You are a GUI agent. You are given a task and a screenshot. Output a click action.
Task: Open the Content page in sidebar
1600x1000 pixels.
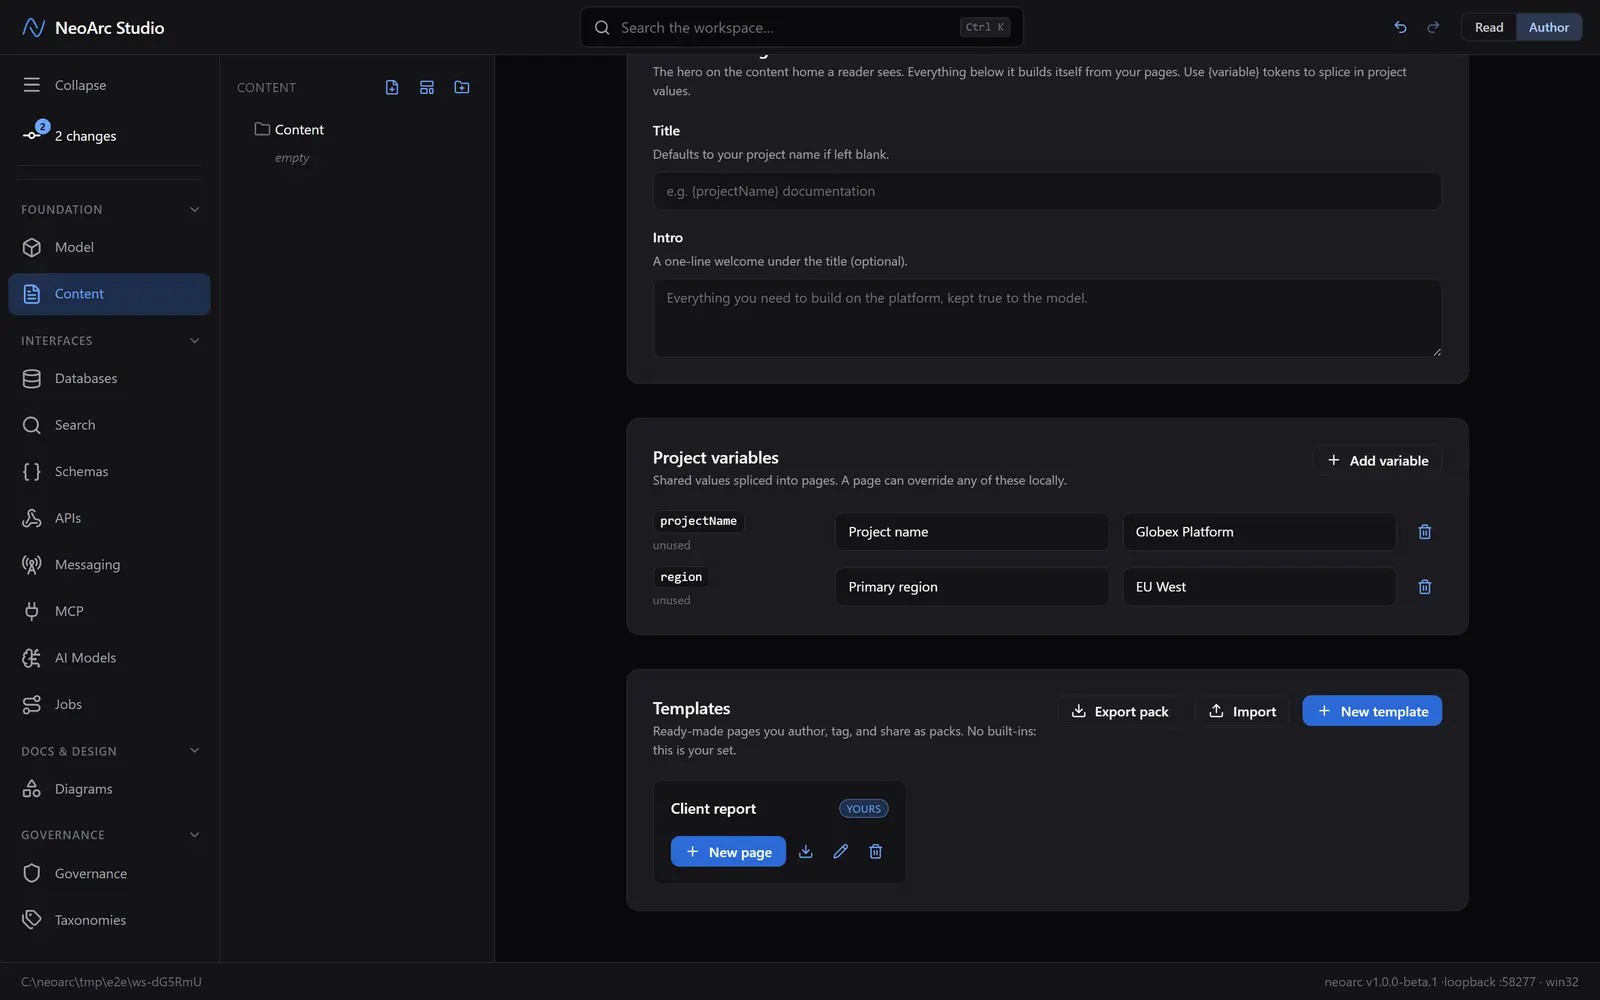[x=109, y=294]
